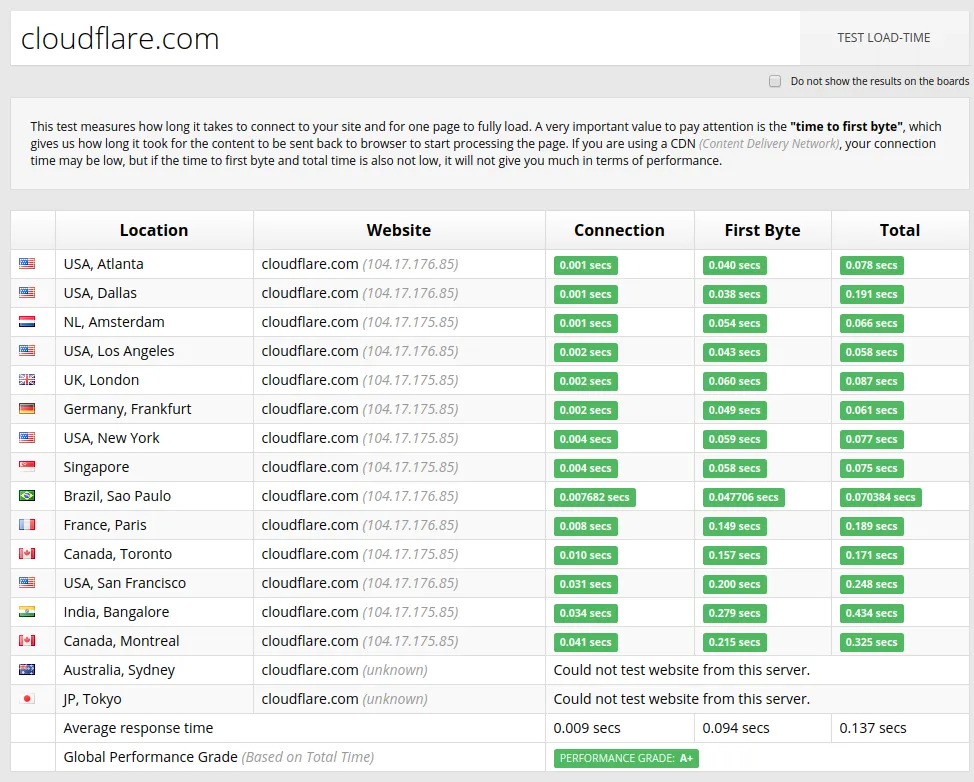This screenshot has width=974, height=782.
Task: Click the USA flag in the Los Angeles row
Action: click(27, 350)
